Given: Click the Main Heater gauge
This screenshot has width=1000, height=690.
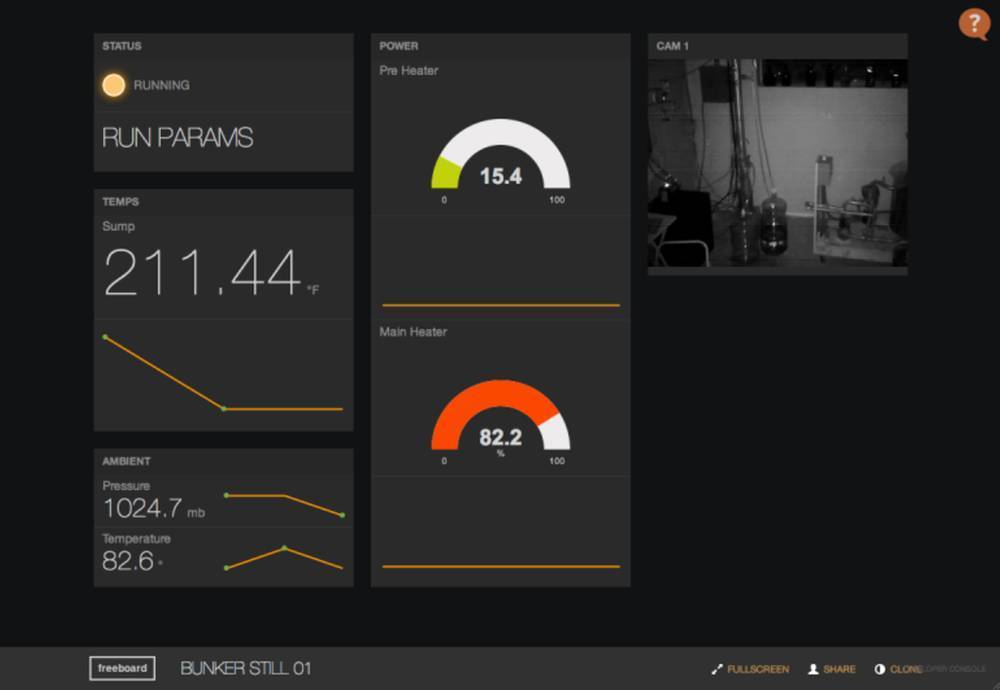Looking at the screenshot, I should [500, 419].
